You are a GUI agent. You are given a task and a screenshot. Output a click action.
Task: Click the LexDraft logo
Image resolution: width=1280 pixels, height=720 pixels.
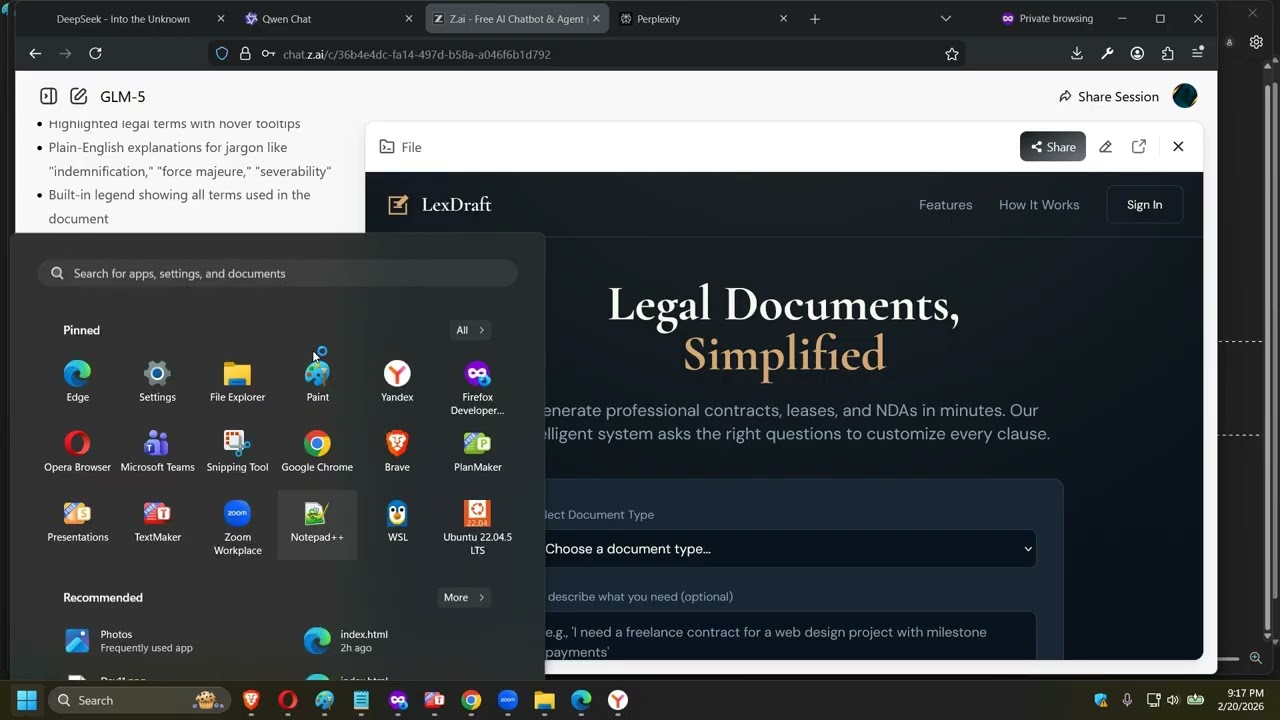pyautogui.click(x=440, y=205)
